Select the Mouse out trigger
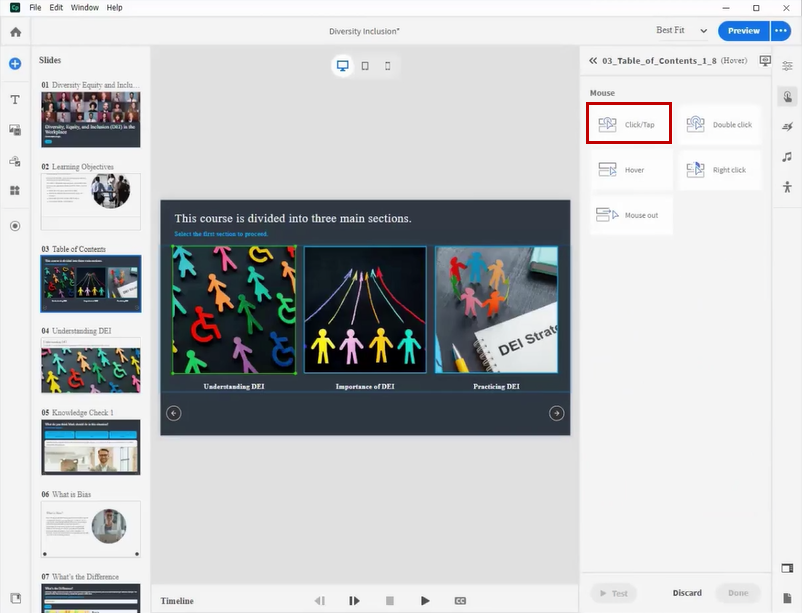The height and width of the screenshot is (613, 802). click(x=632, y=215)
